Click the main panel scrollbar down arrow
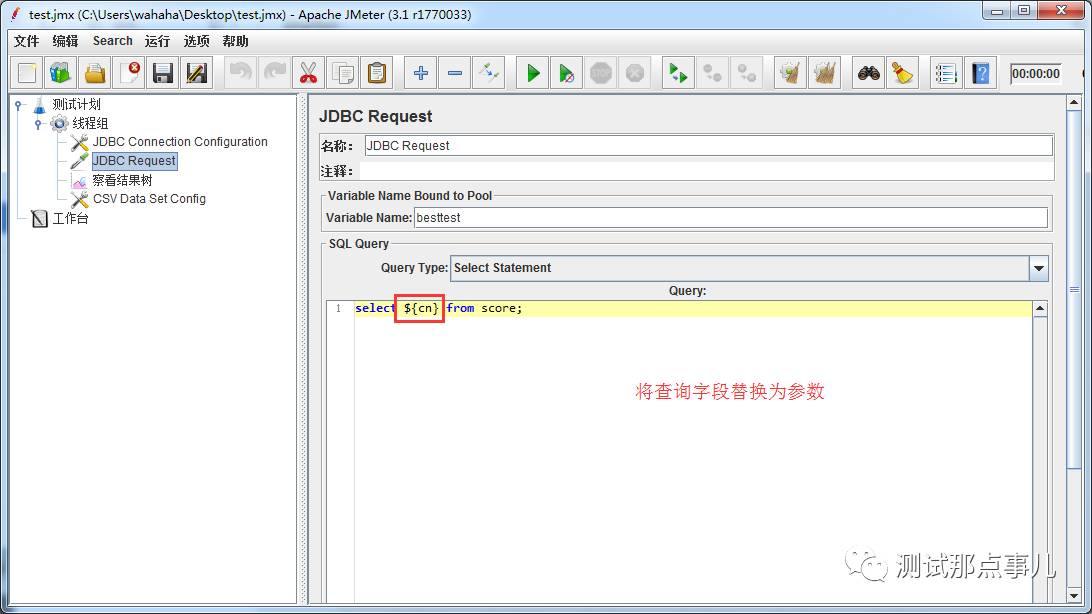The width and height of the screenshot is (1092, 614). [x=1073, y=596]
